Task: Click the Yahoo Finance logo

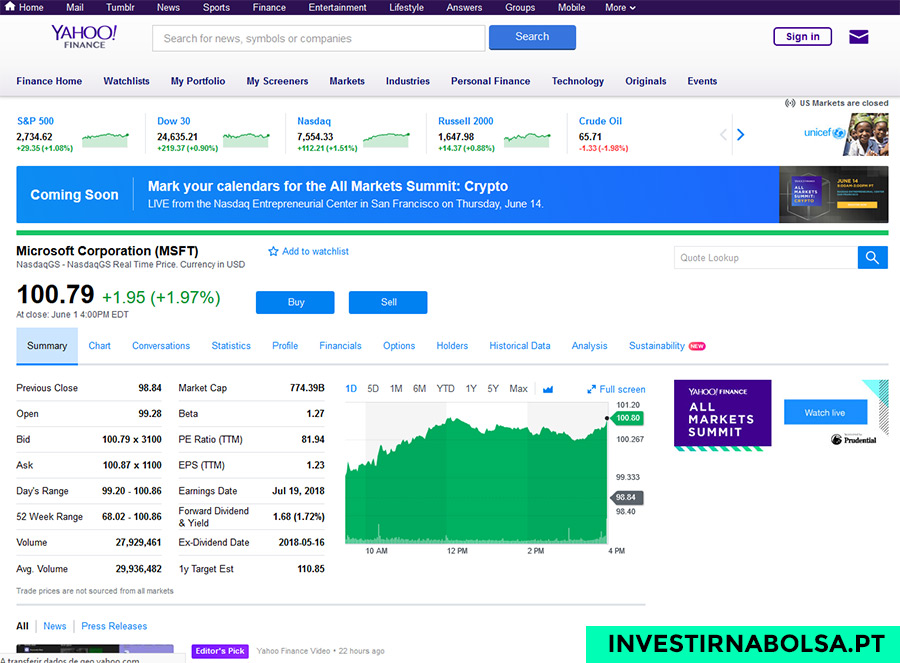Action: pos(84,36)
